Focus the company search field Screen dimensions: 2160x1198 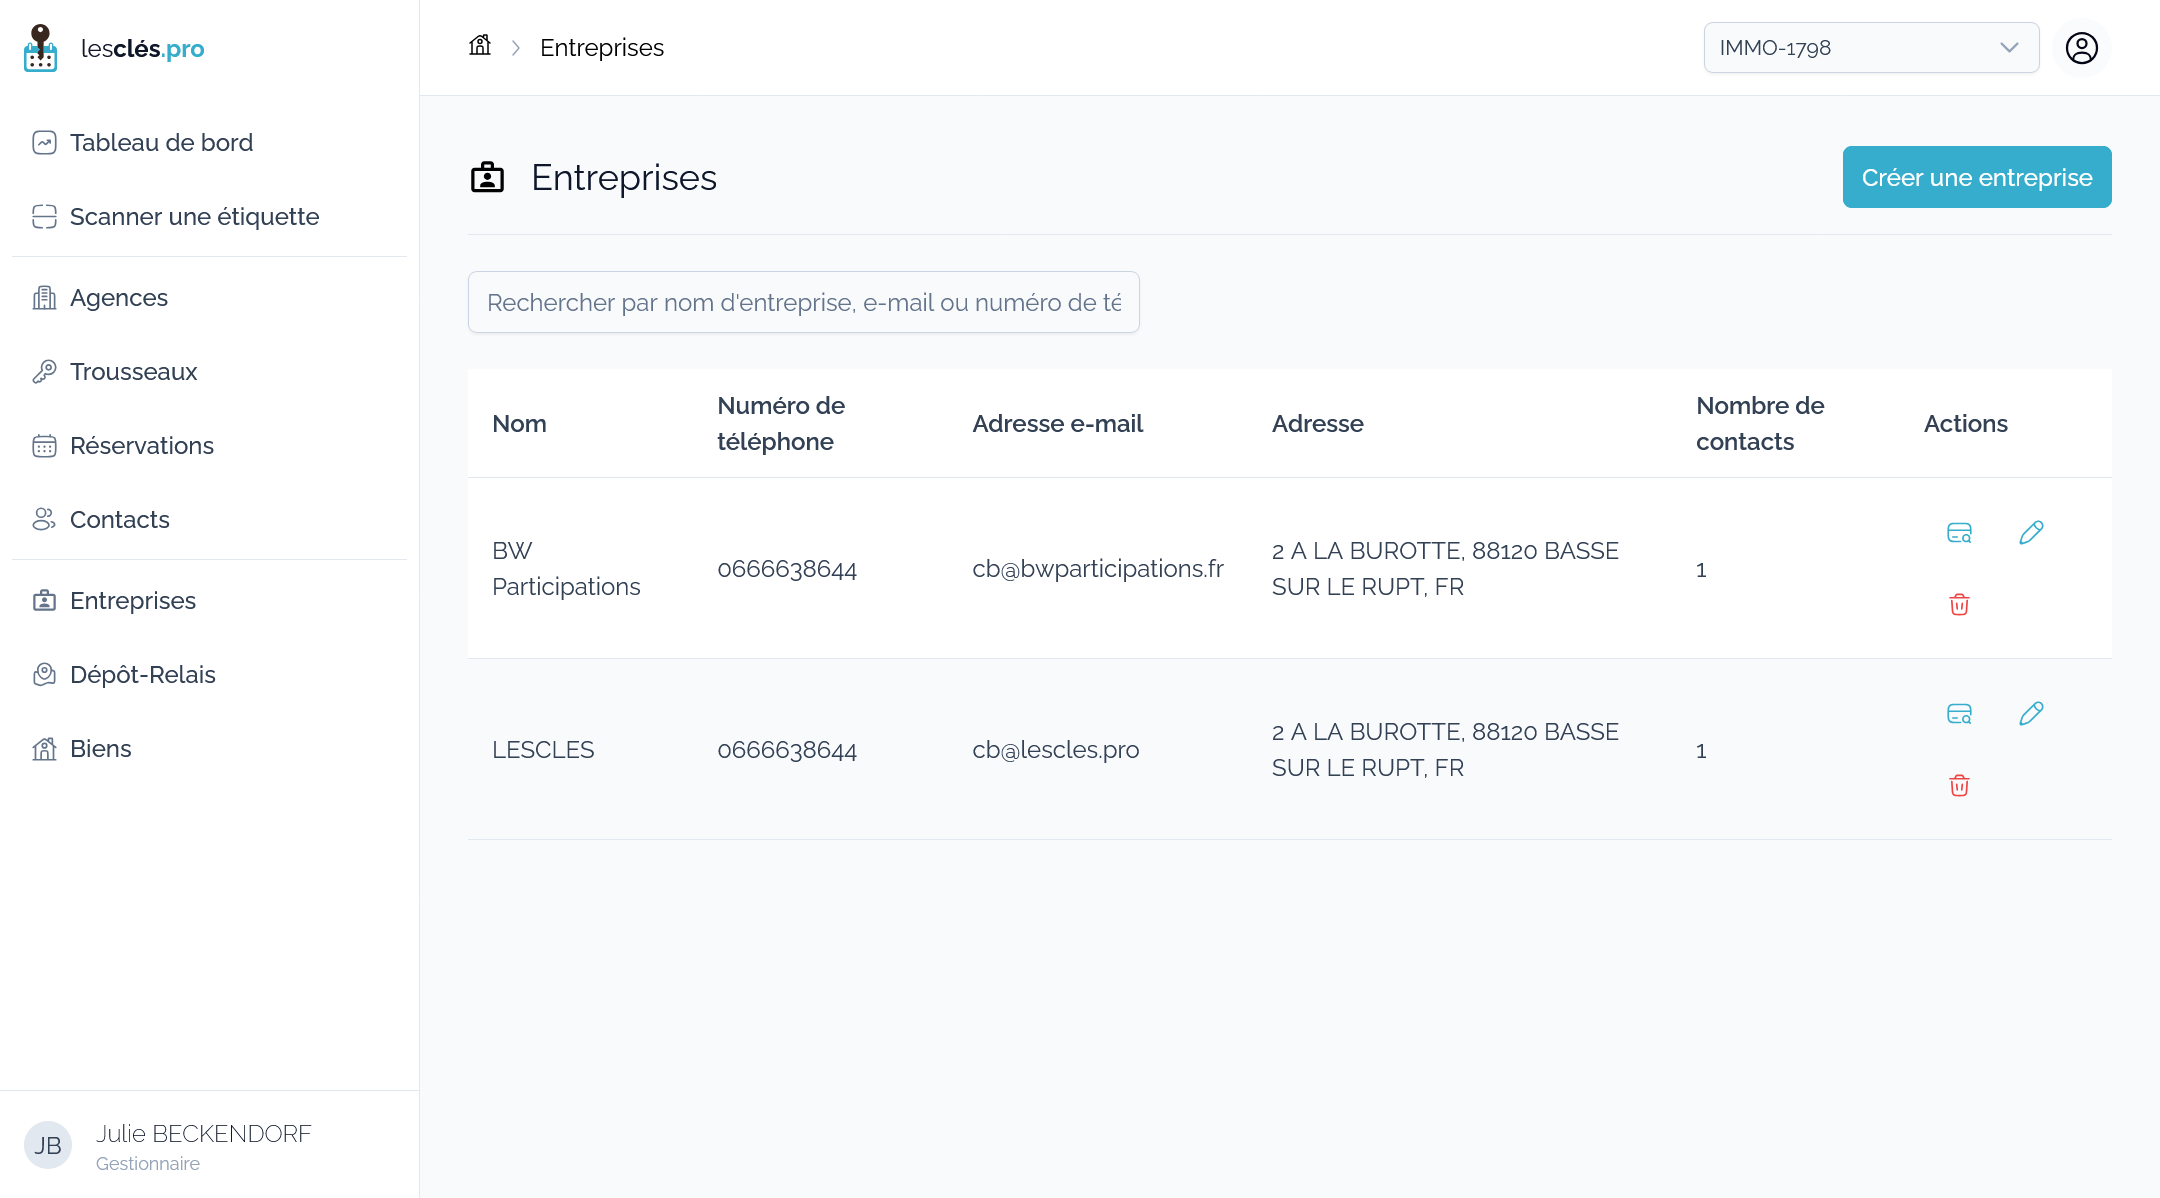pos(804,302)
